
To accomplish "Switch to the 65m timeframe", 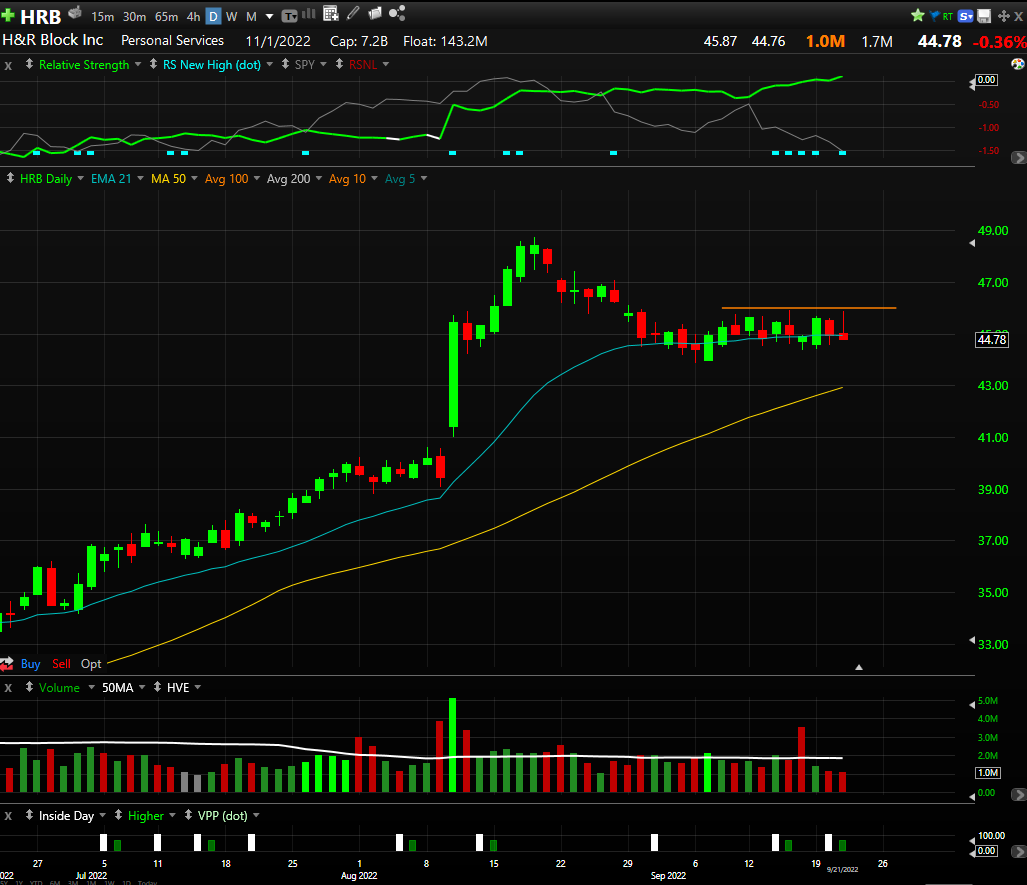I will 166,16.
